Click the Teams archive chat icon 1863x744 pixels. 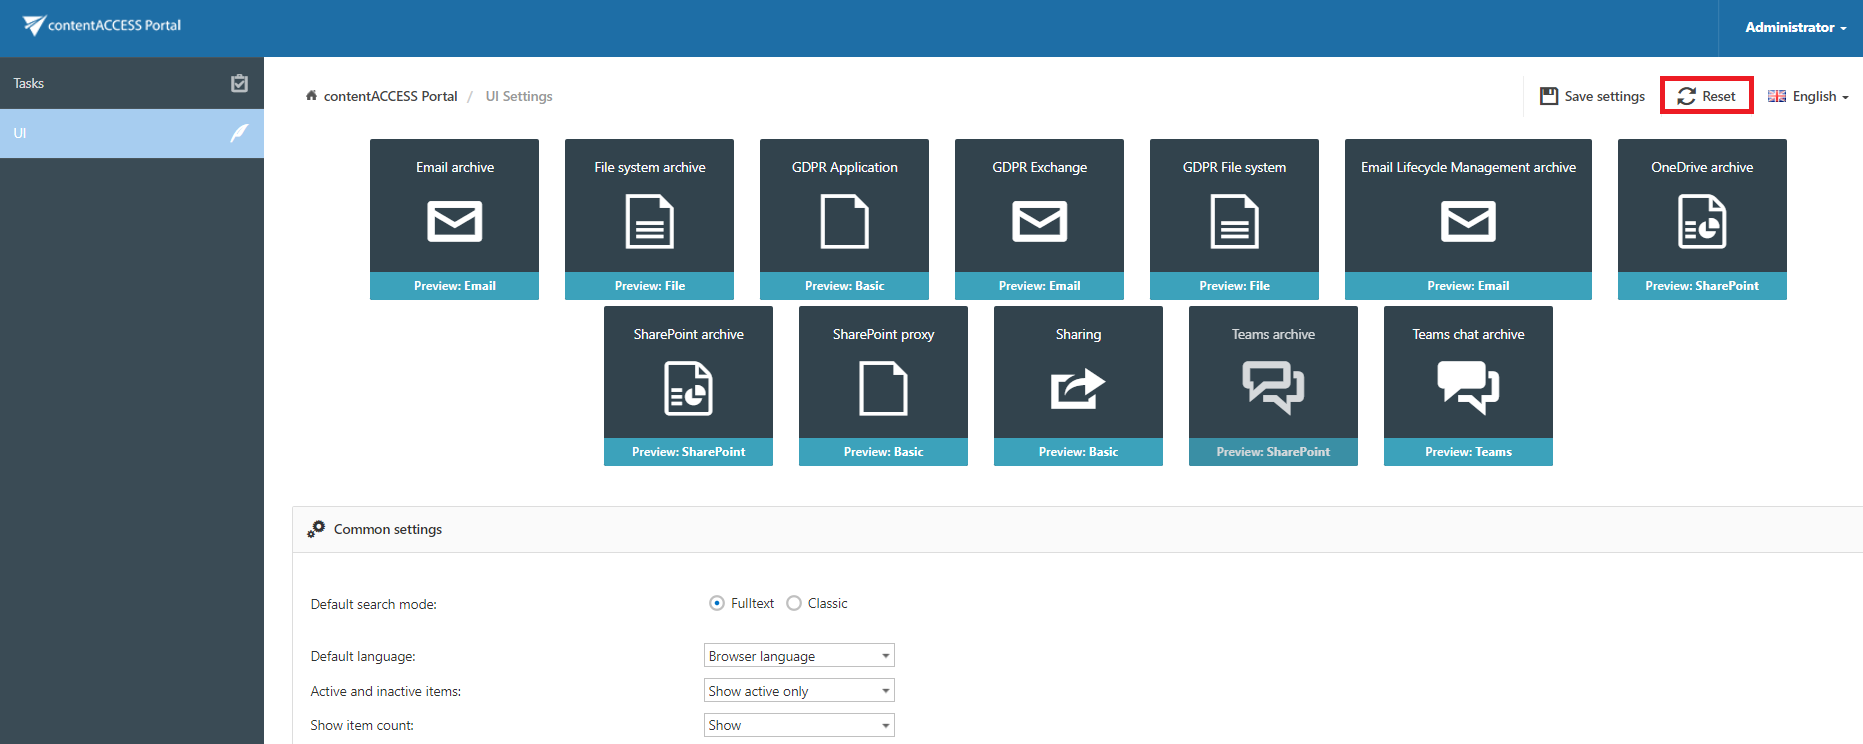coord(1272,388)
